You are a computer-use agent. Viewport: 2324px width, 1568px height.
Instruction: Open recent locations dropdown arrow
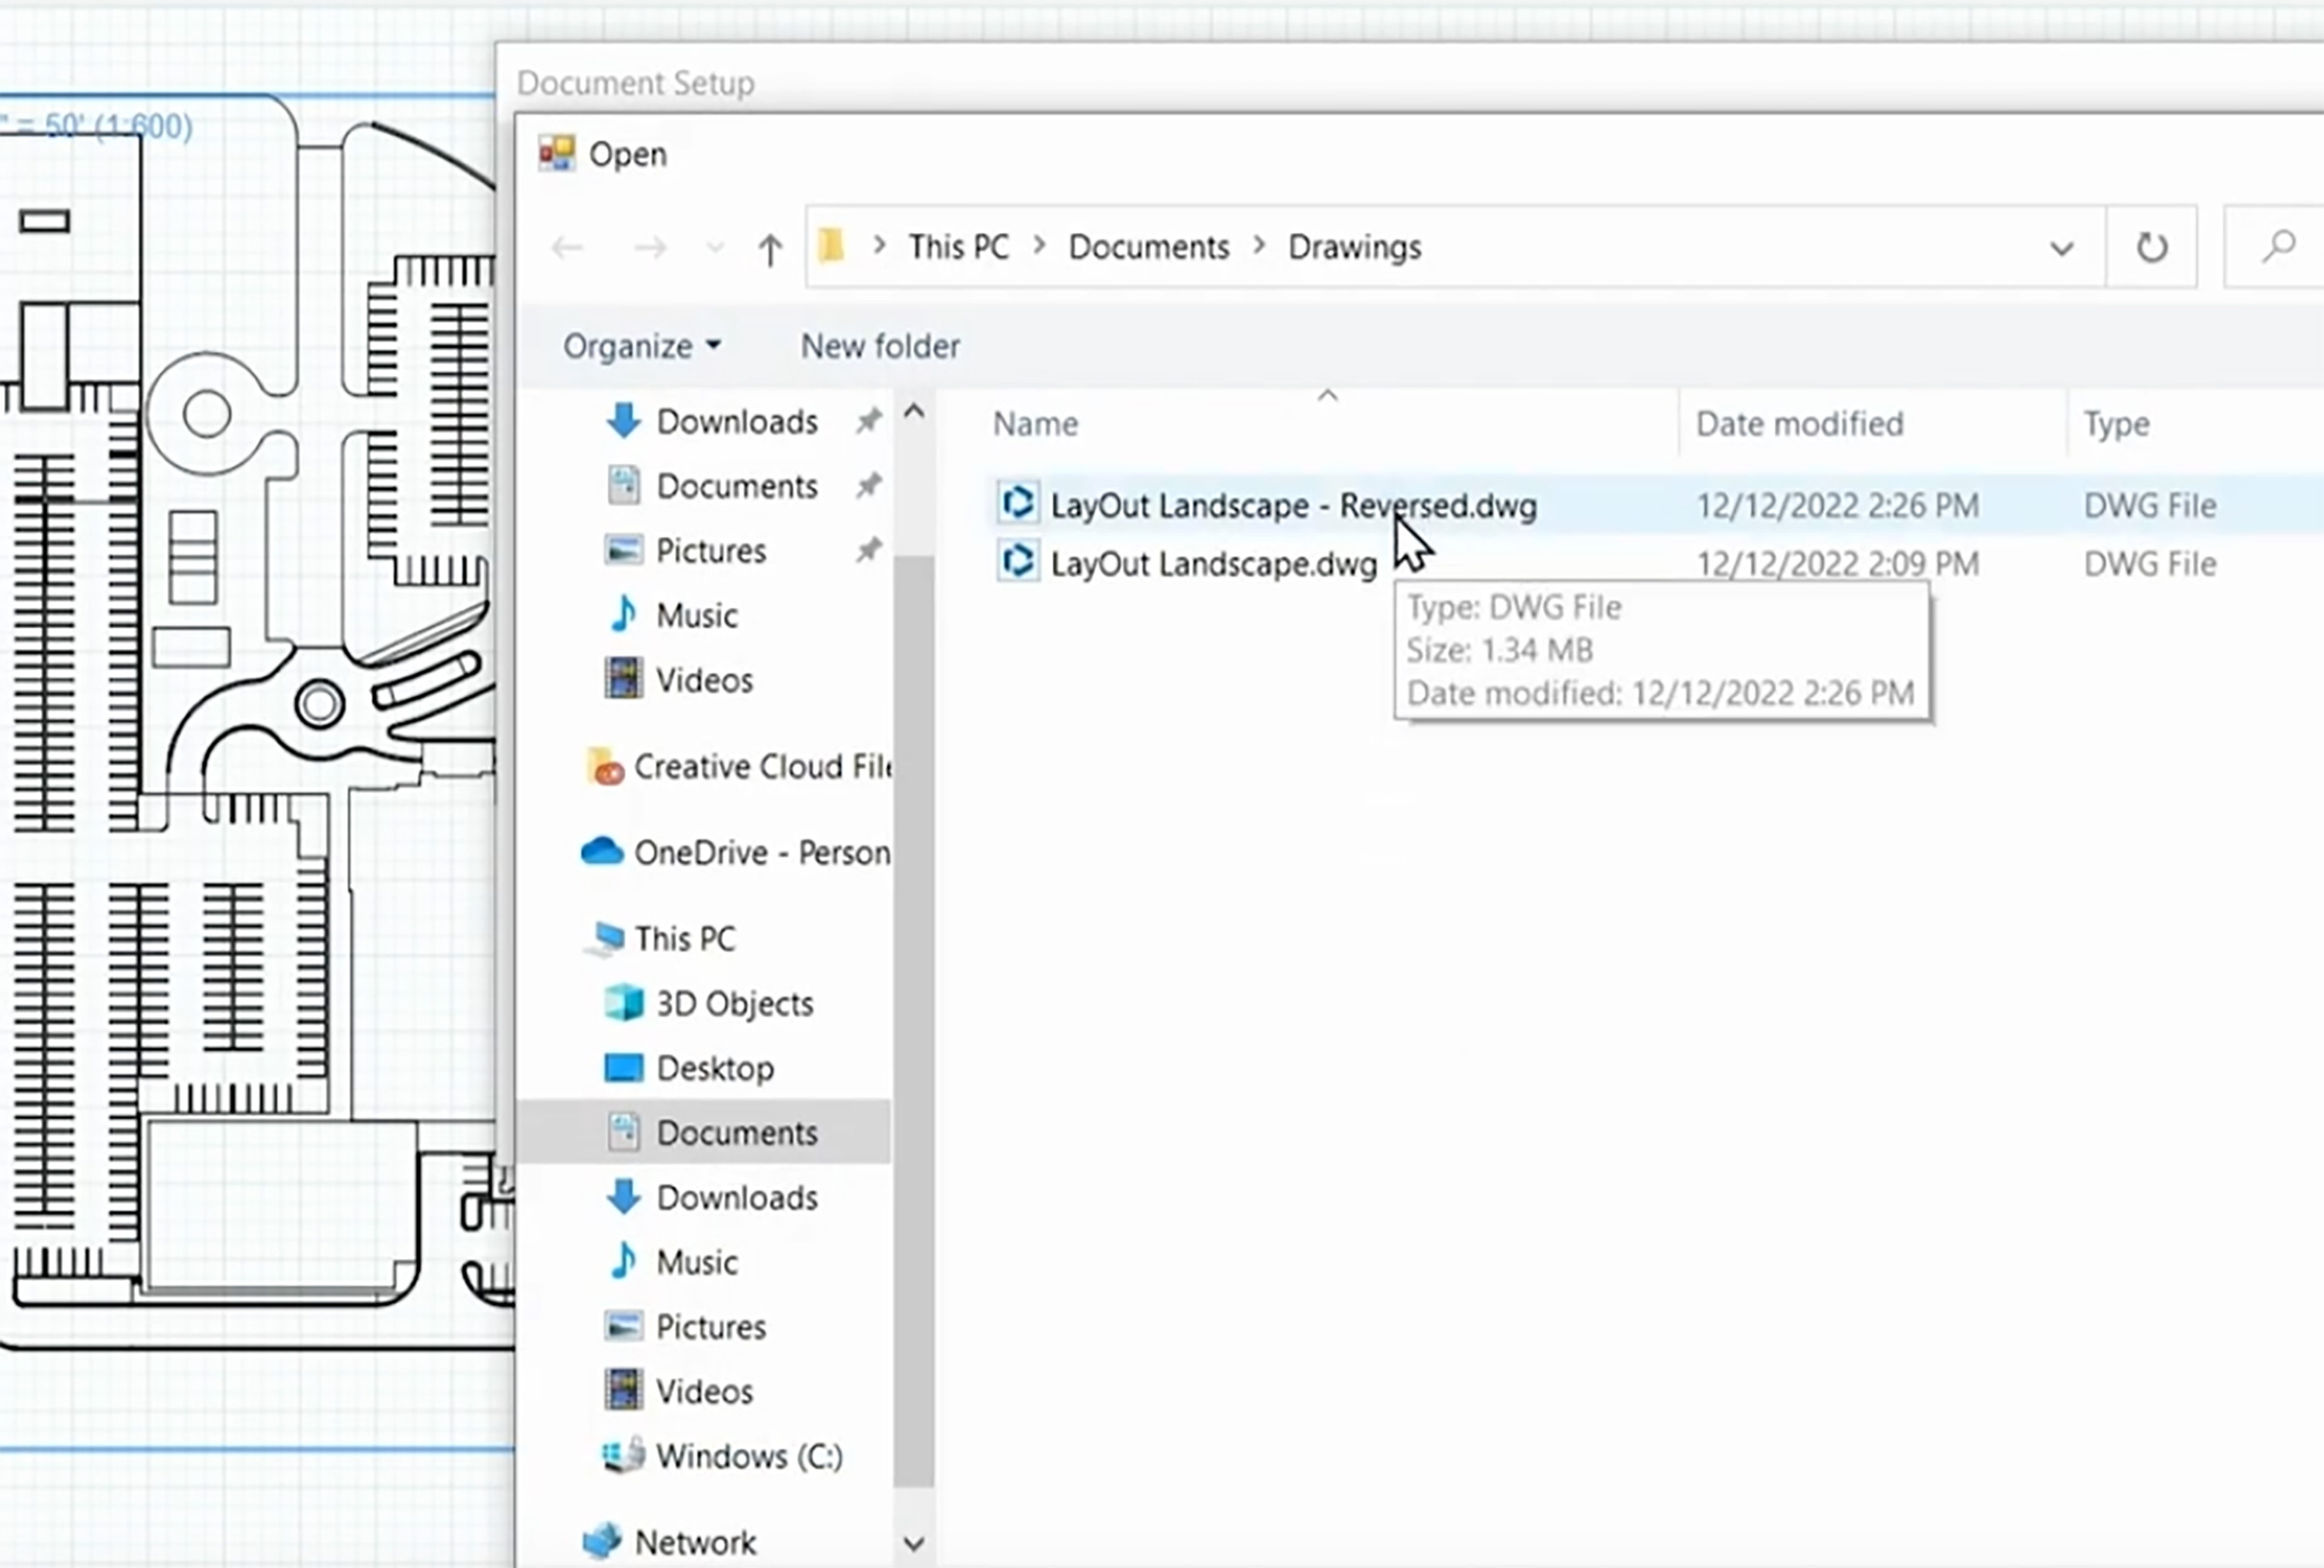pyautogui.click(x=714, y=248)
